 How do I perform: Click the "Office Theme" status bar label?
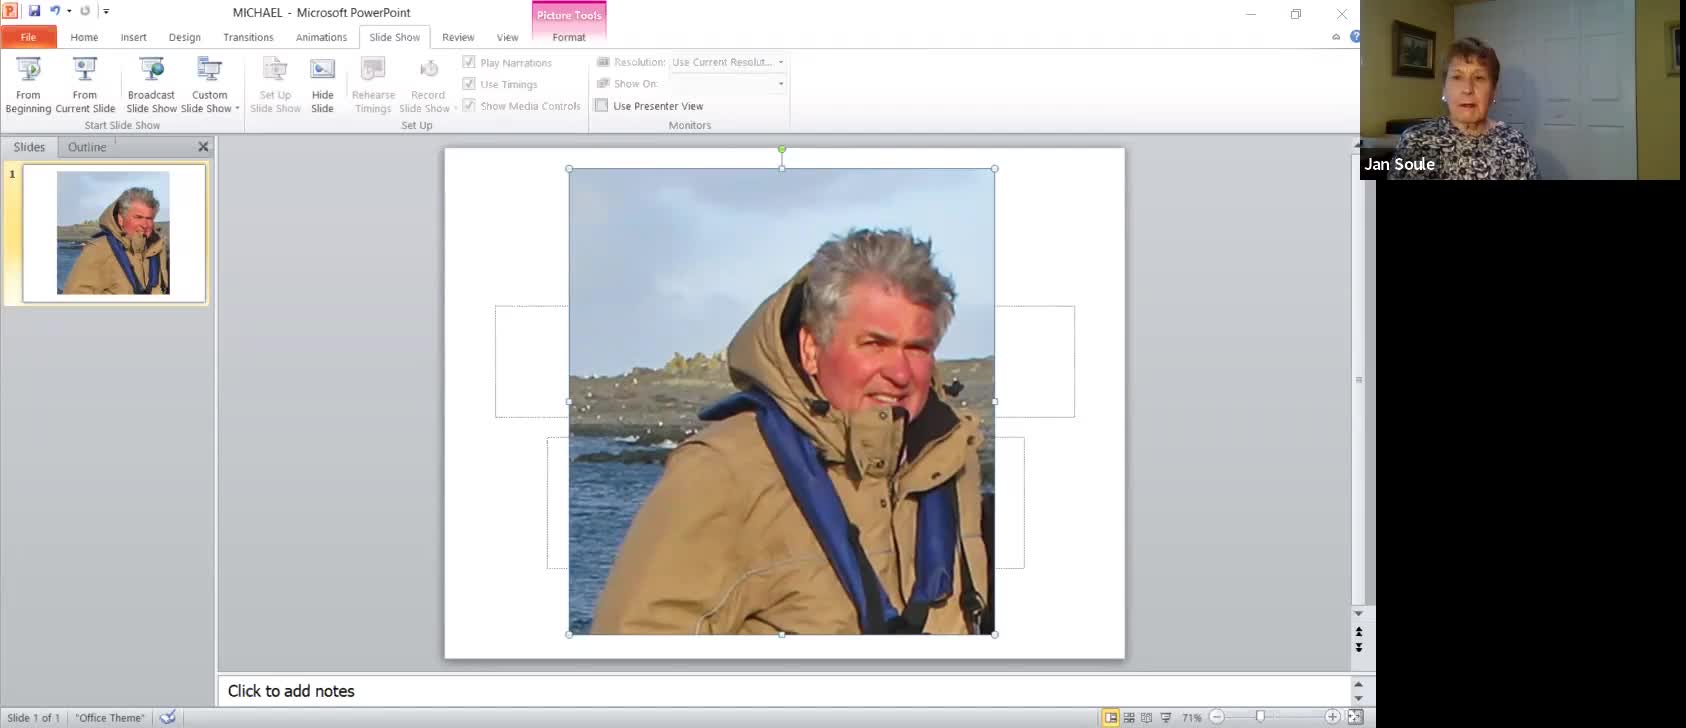110,718
